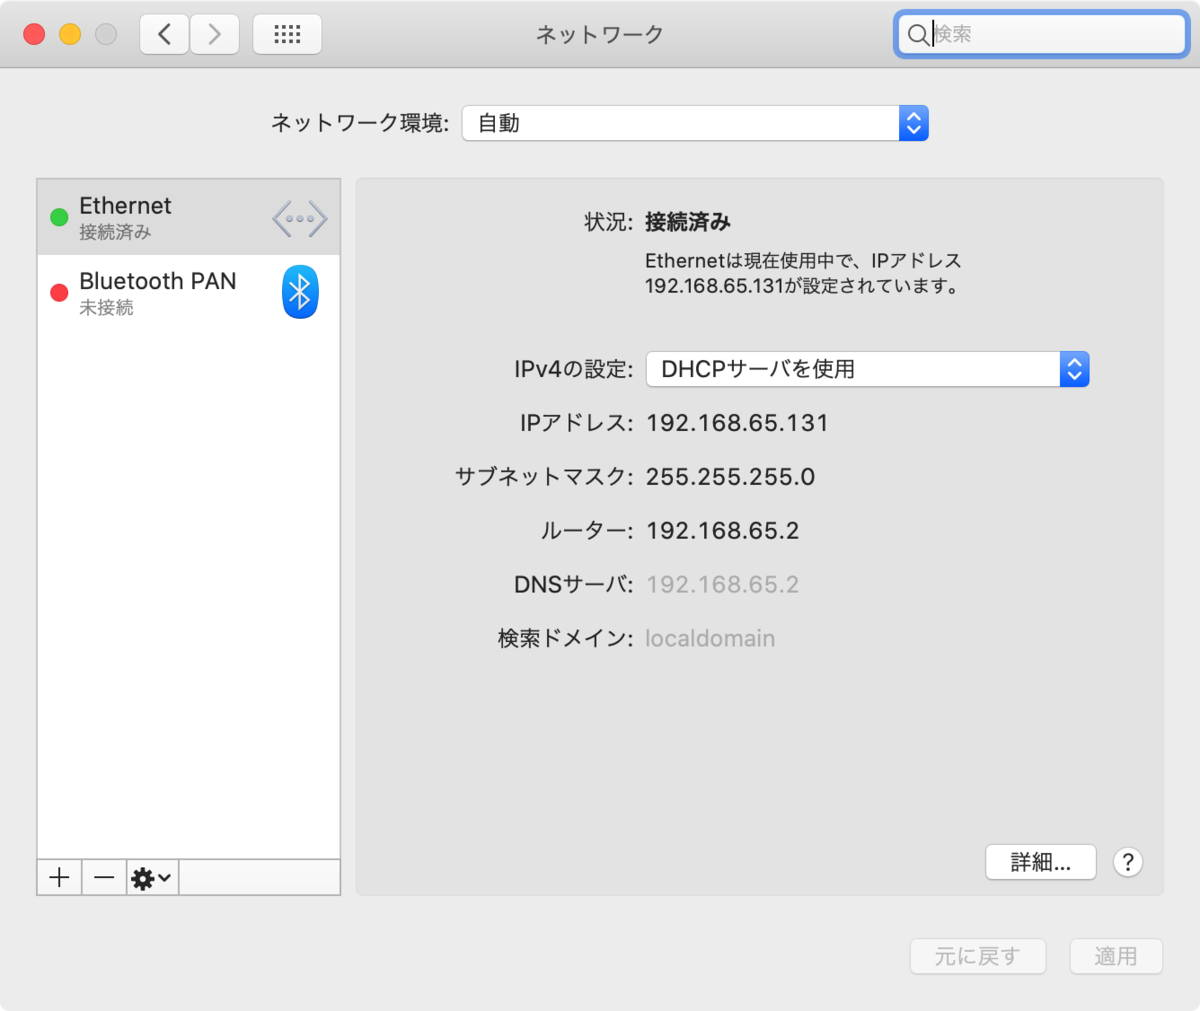Click the Ethernet arrows icon

(x=300, y=218)
